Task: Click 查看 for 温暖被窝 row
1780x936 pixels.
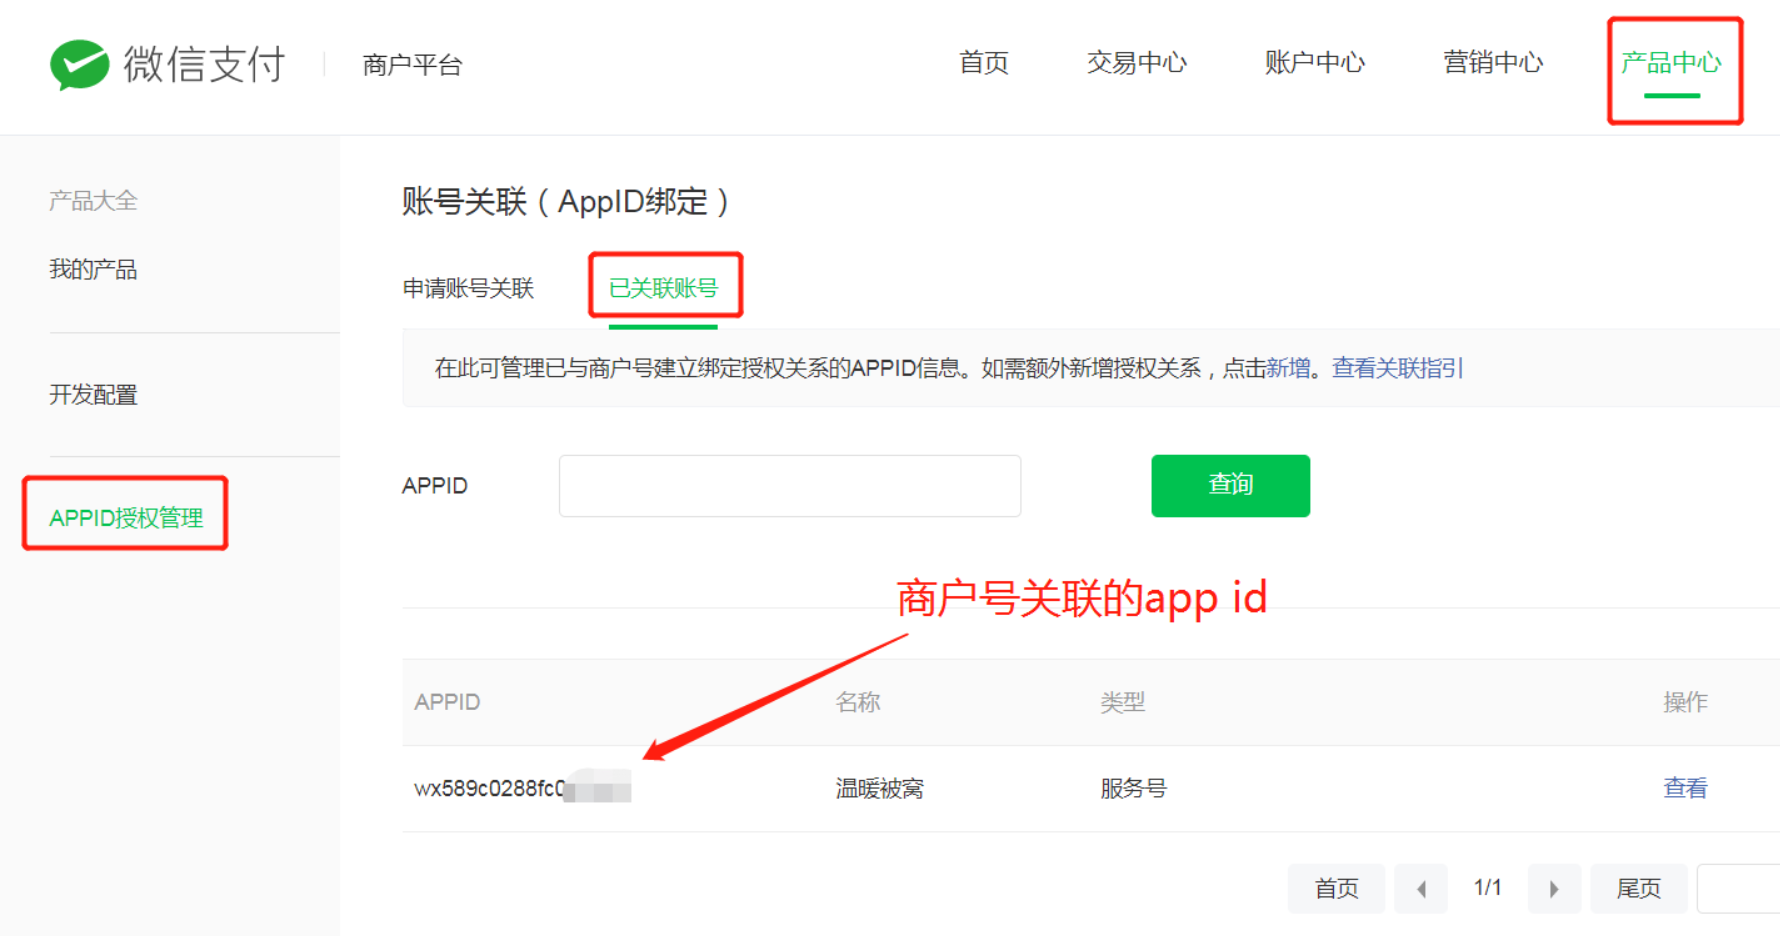Action: [x=1685, y=788]
